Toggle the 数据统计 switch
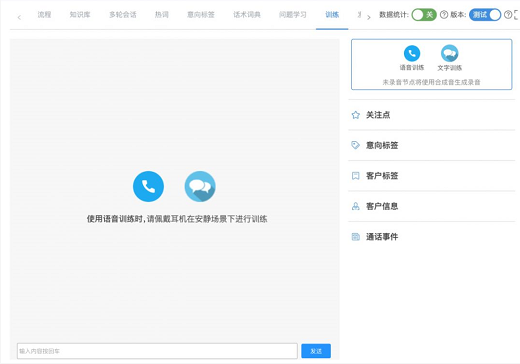This screenshot has width=520, height=364. pyautogui.click(x=424, y=15)
